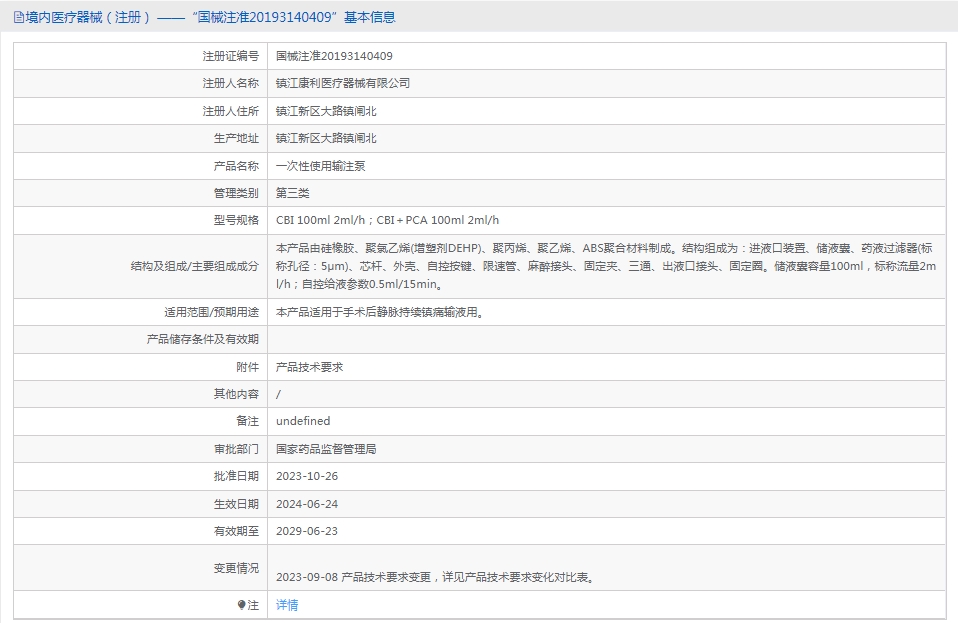Select registration number 国械注准20193140409 in table
Screen dimensions: 958x623
coord(334,56)
